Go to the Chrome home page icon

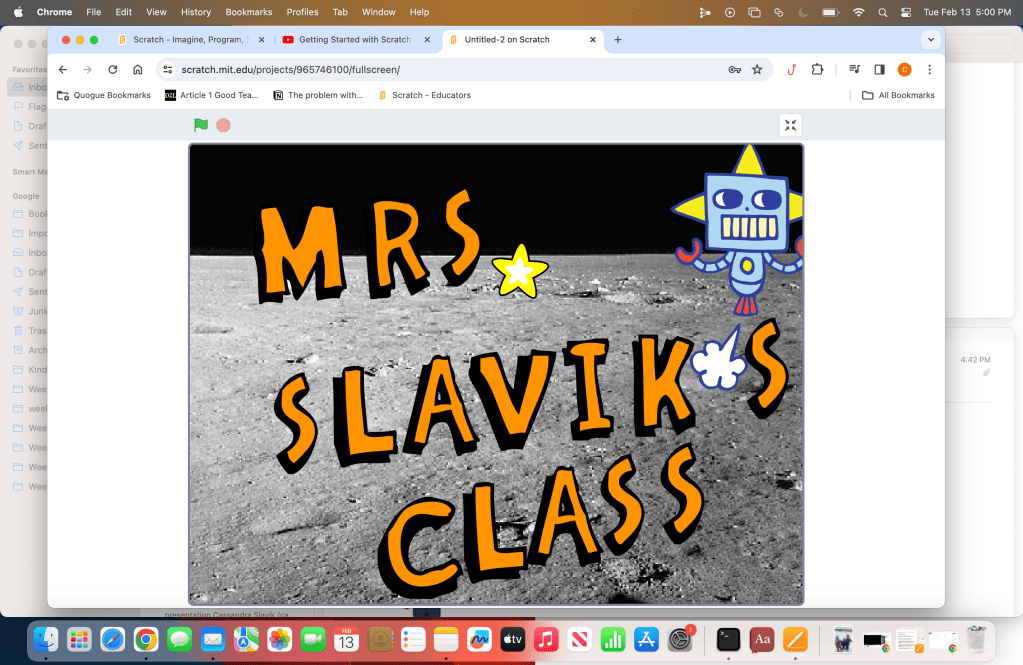(x=138, y=70)
